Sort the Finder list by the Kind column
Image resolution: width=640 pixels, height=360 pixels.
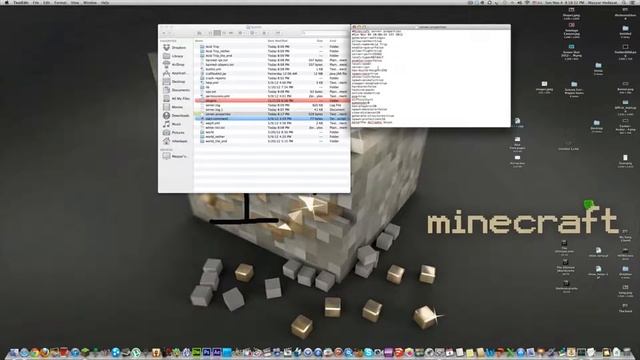pos(333,41)
